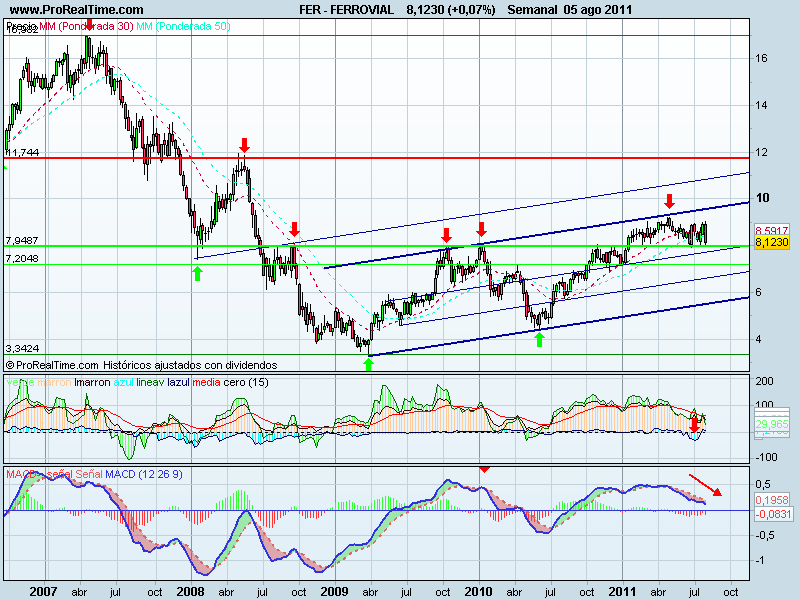Image resolution: width=800 pixels, height=600 pixels.
Task: Select the media label in oscillator legend
Action: (x=207, y=382)
